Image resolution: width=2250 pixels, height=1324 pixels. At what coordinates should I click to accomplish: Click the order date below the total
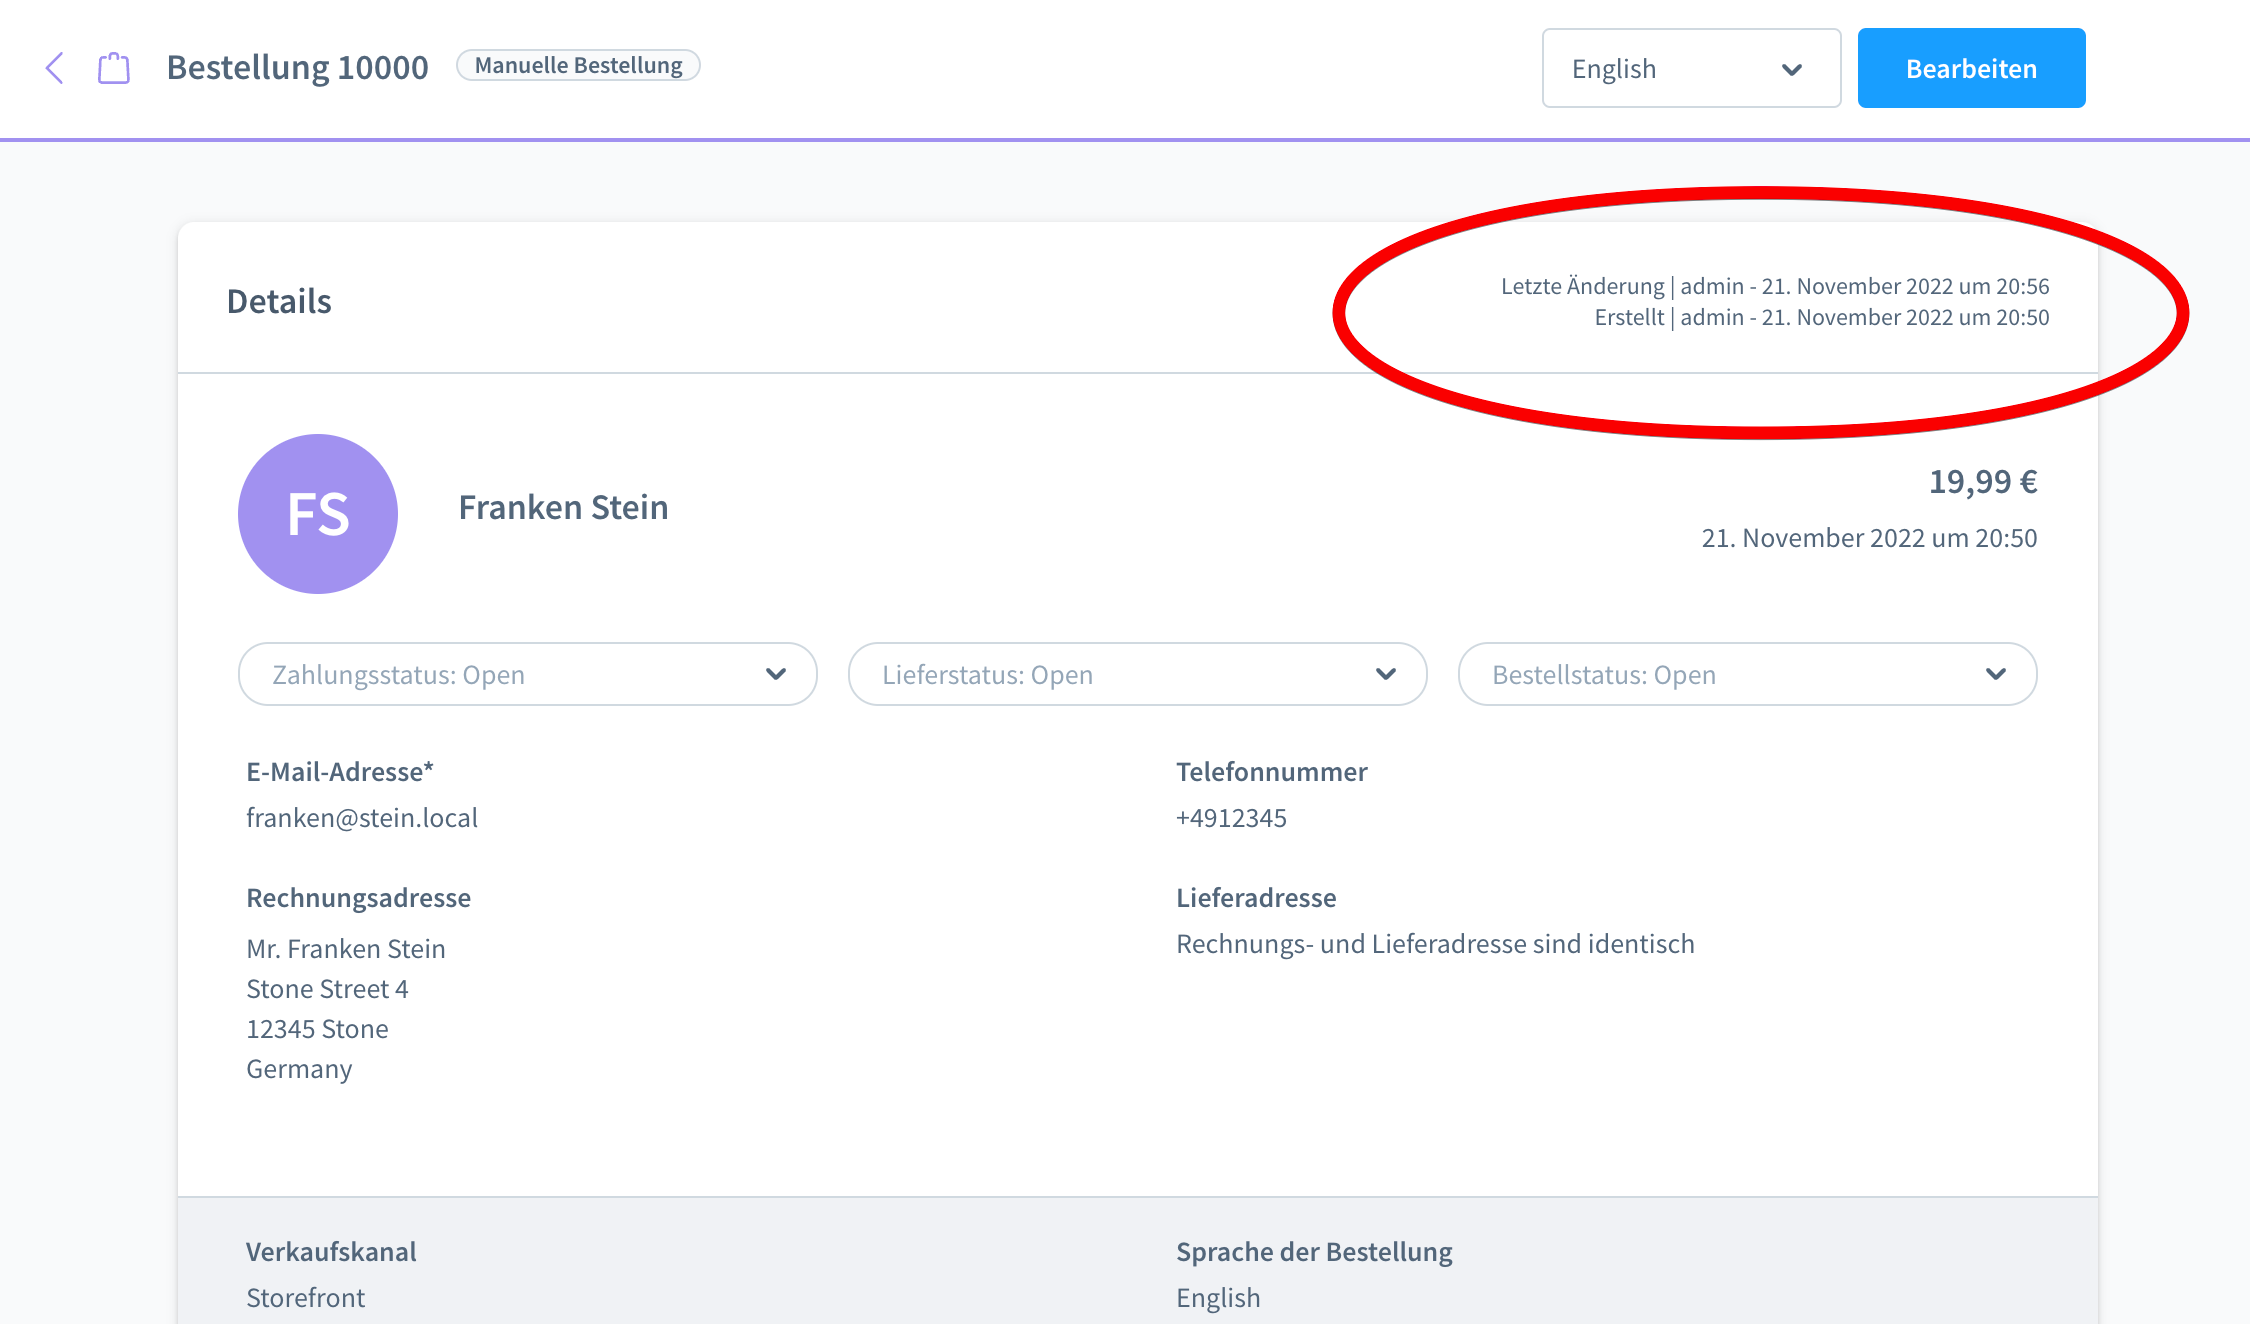[1869, 538]
